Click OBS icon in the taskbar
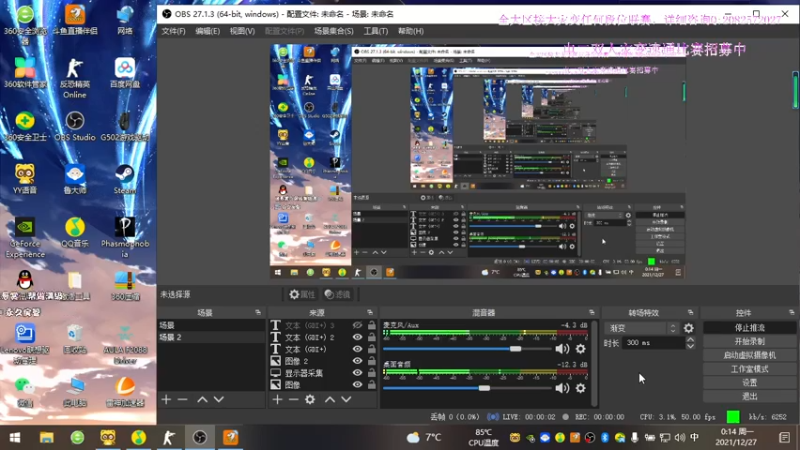800x450 pixels. (200, 437)
